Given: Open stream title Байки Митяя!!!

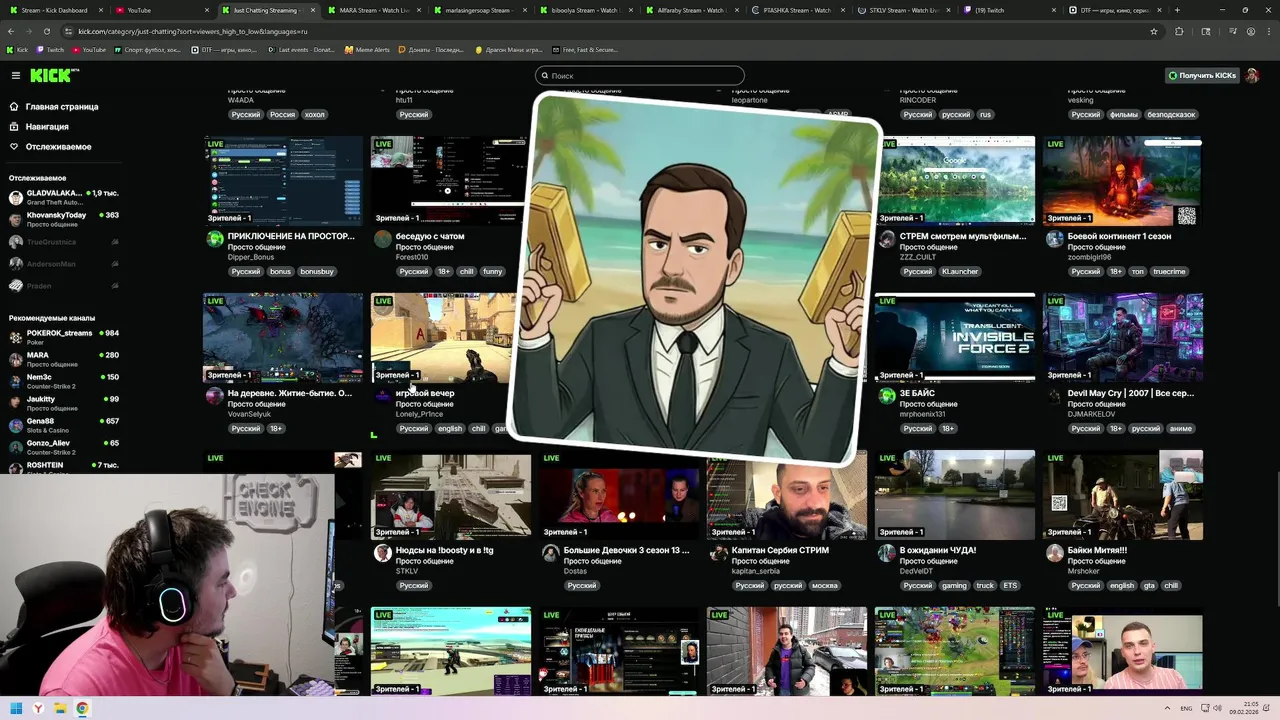Looking at the screenshot, I should (x=1097, y=550).
